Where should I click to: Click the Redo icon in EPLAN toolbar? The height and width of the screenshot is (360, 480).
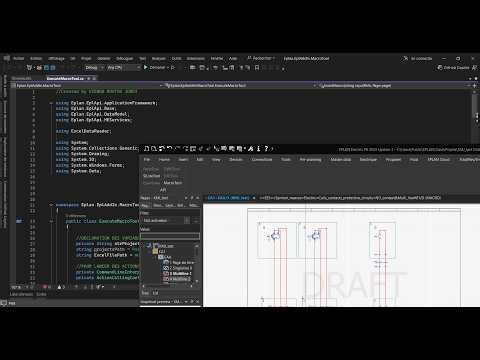(x=178, y=149)
